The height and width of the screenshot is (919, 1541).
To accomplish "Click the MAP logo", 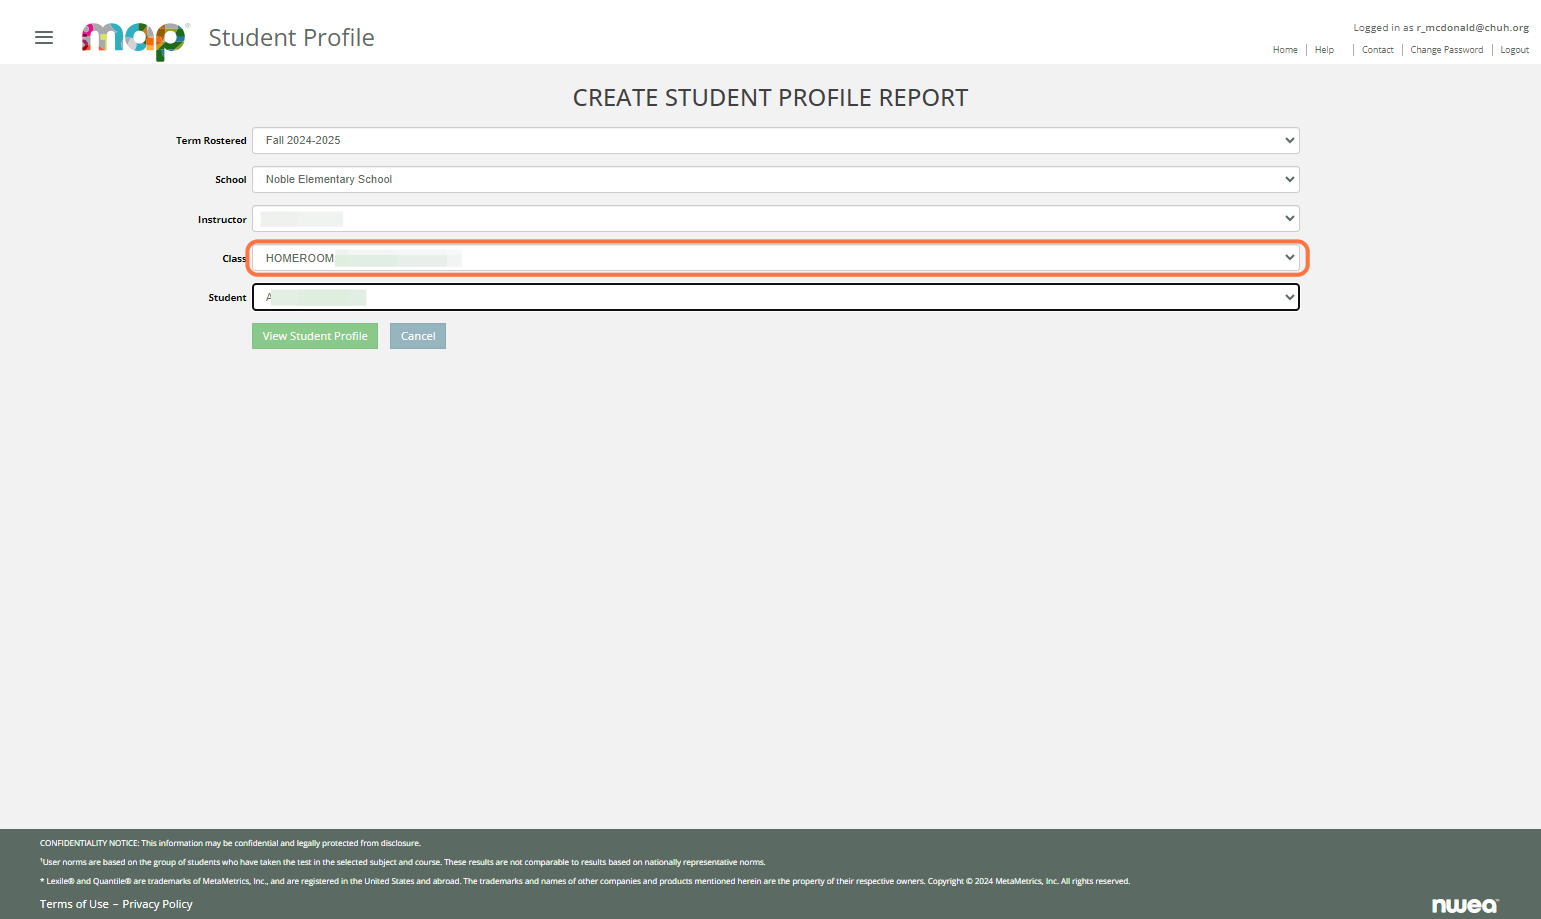I will 134,40.
